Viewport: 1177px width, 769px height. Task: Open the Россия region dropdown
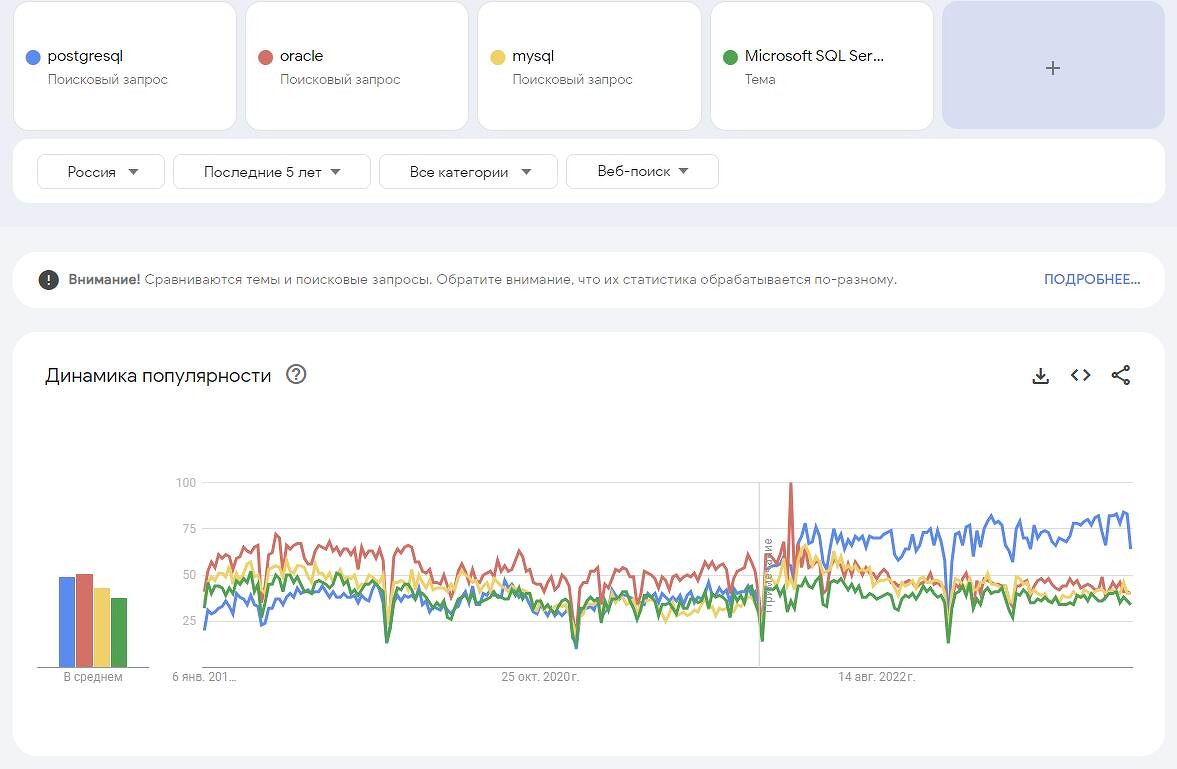pos(102,172)
